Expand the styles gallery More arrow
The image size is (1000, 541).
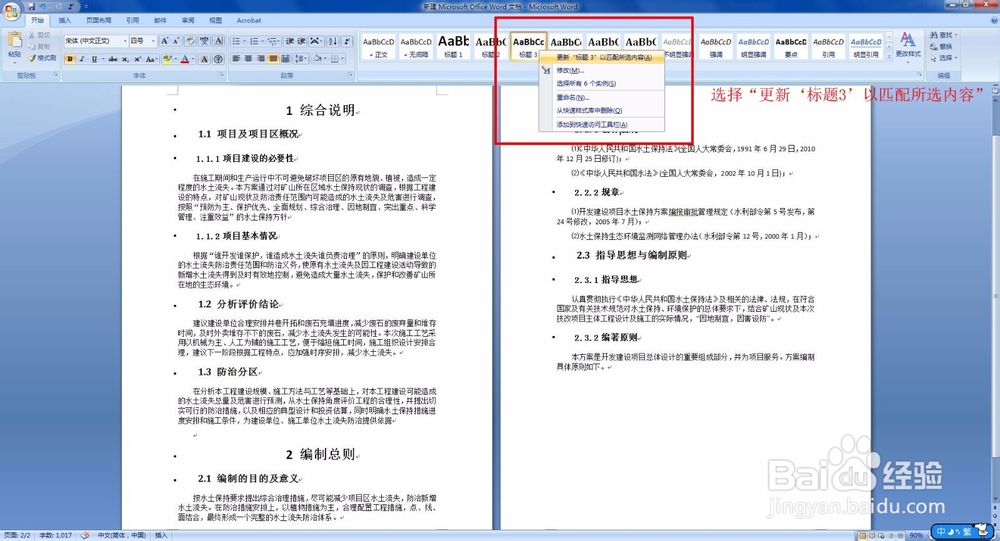(x=889, y=56)
